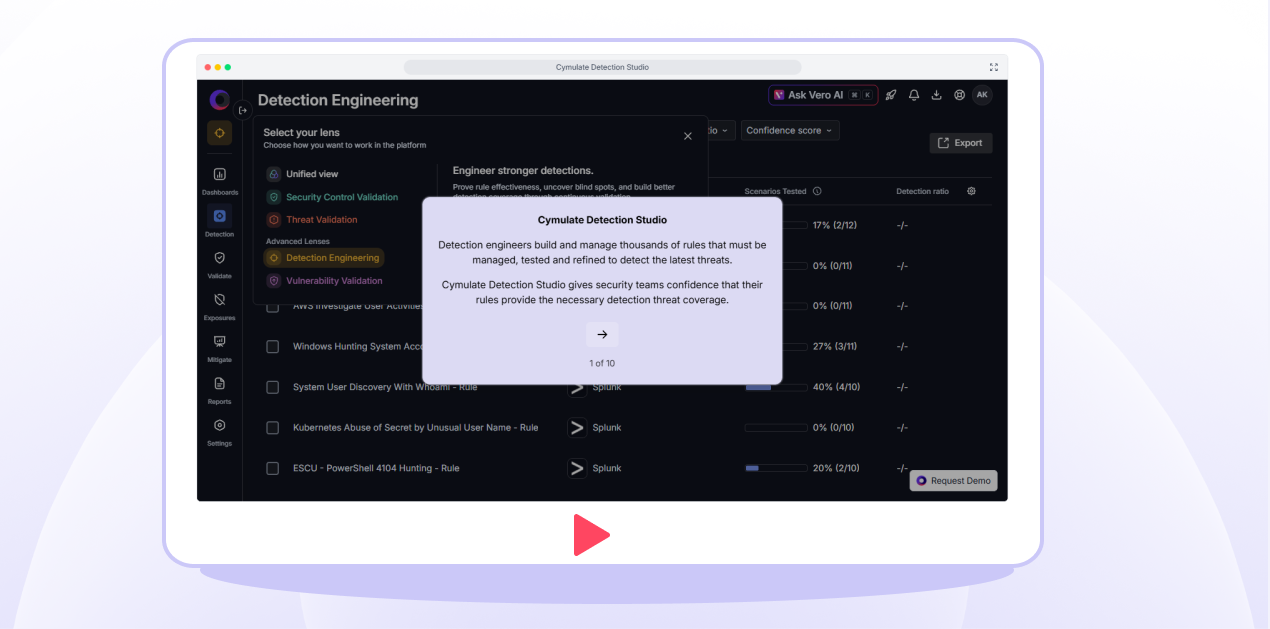The width and height of the screenshot is (1270, 629).
Task: Click the 1 of 10 step counter
Action: [x=602, y=363]
